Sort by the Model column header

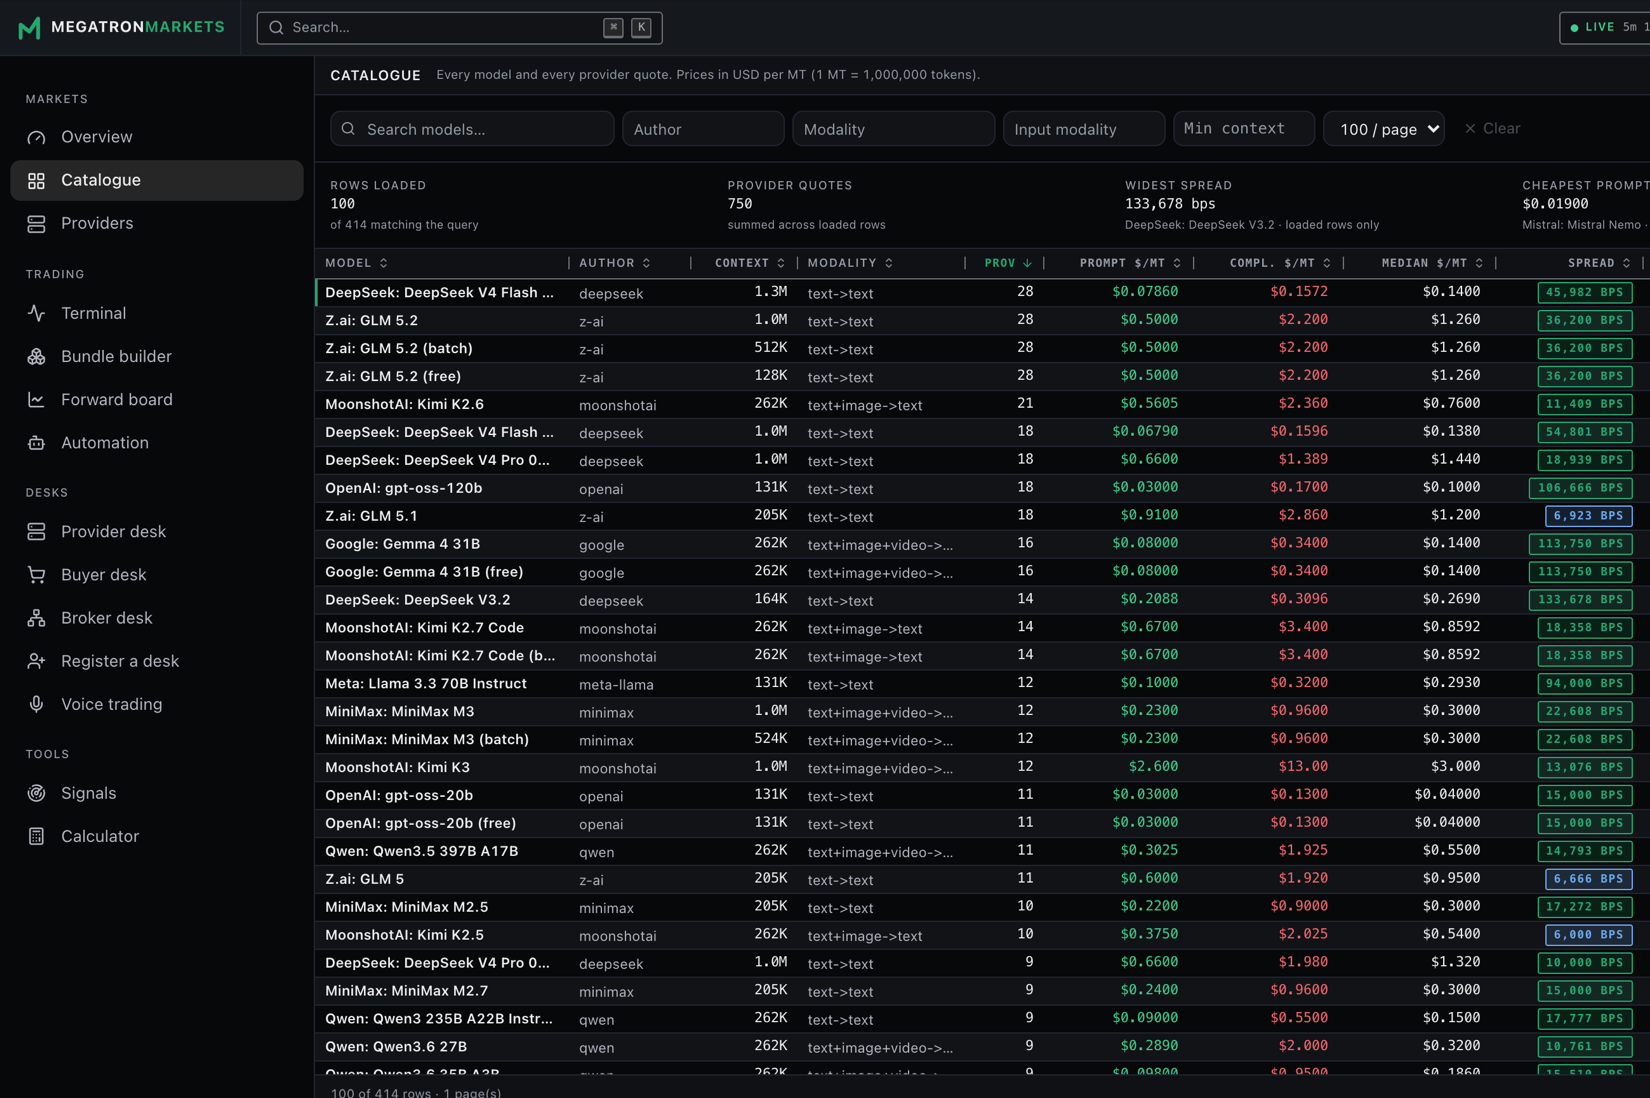coord(357,263)
